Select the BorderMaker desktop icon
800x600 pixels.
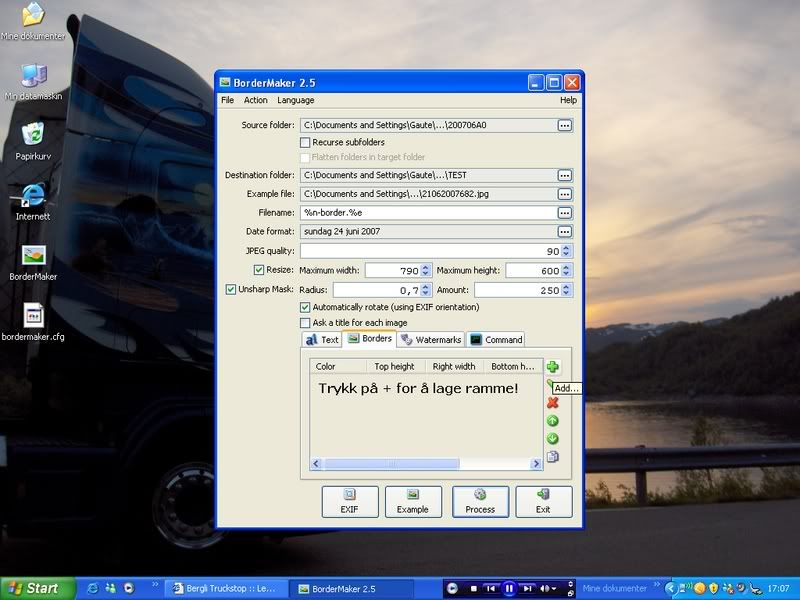coord(33,262)
